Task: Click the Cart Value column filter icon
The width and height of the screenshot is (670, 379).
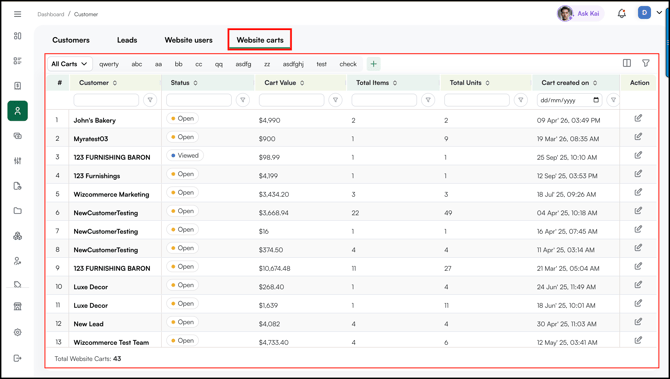Action: click(x=335, y=100)
